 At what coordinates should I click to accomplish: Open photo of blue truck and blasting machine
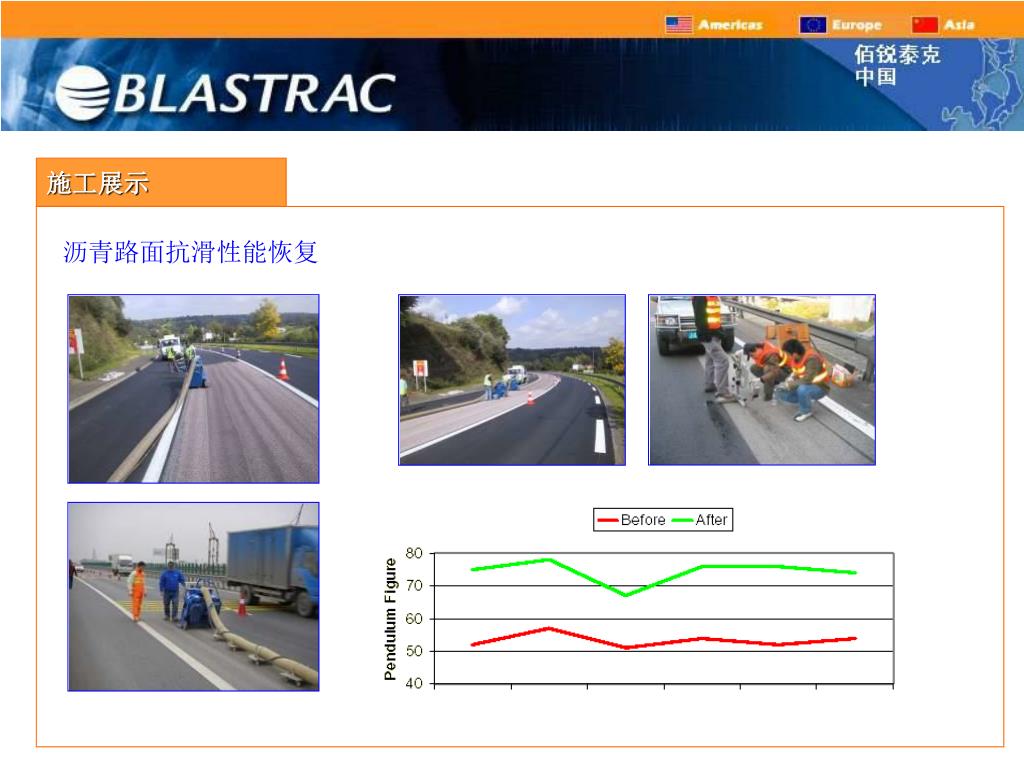193,596
